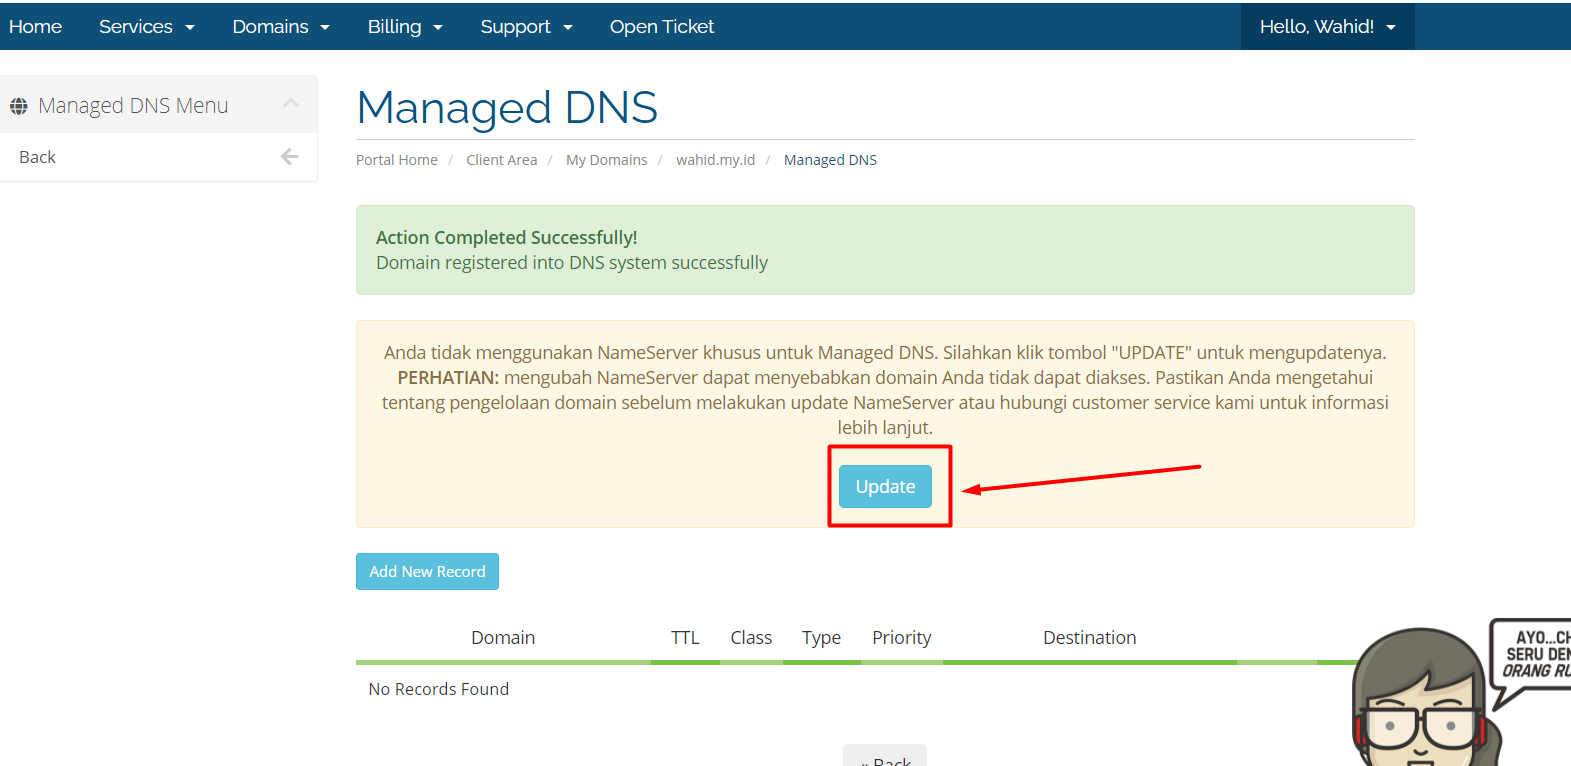
Task: Open the Billing dropdown menu
Action: tap(405, 27)
